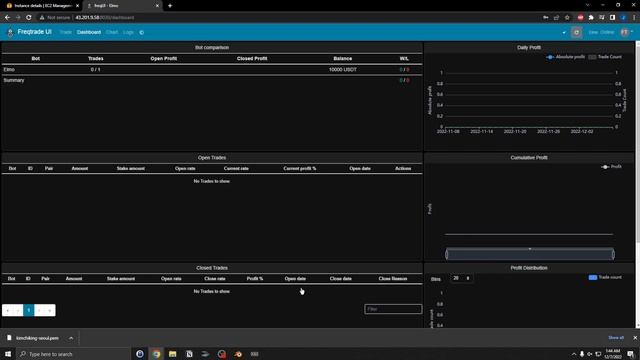The image size is (640, 360).
Task: Click the Closed Profit column header
Action: 252,58
